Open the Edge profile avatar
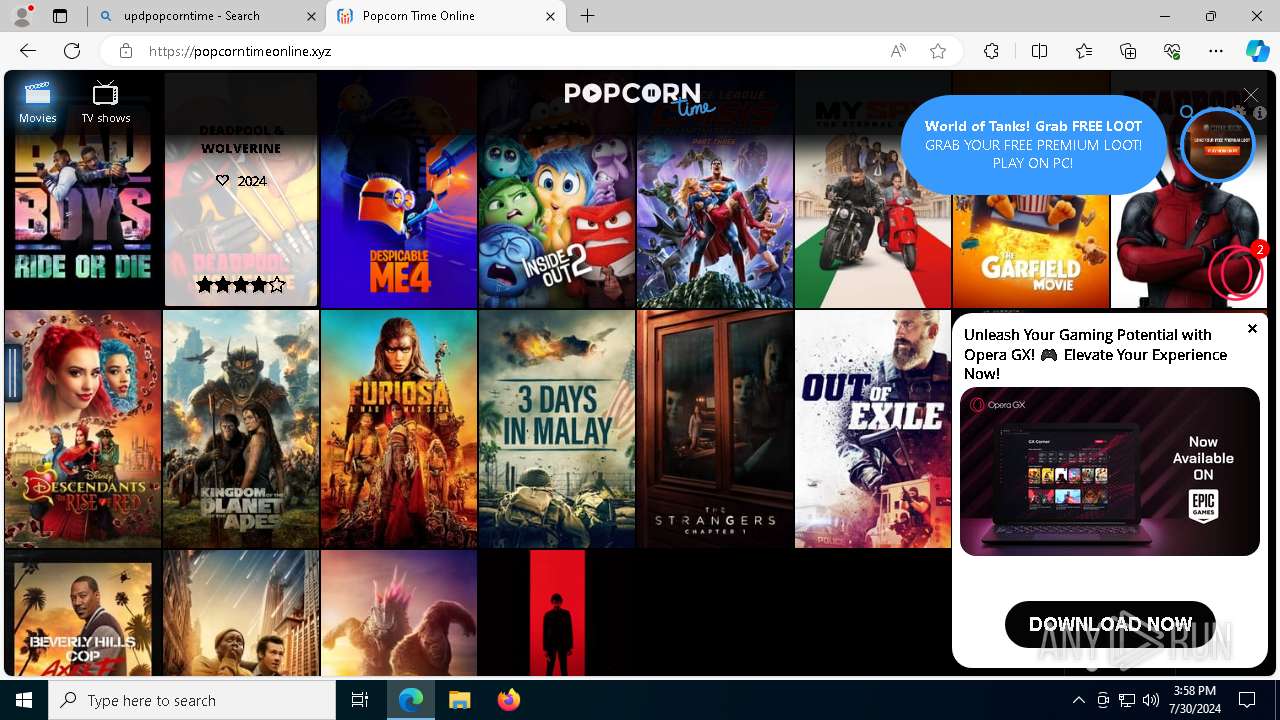 21,16
